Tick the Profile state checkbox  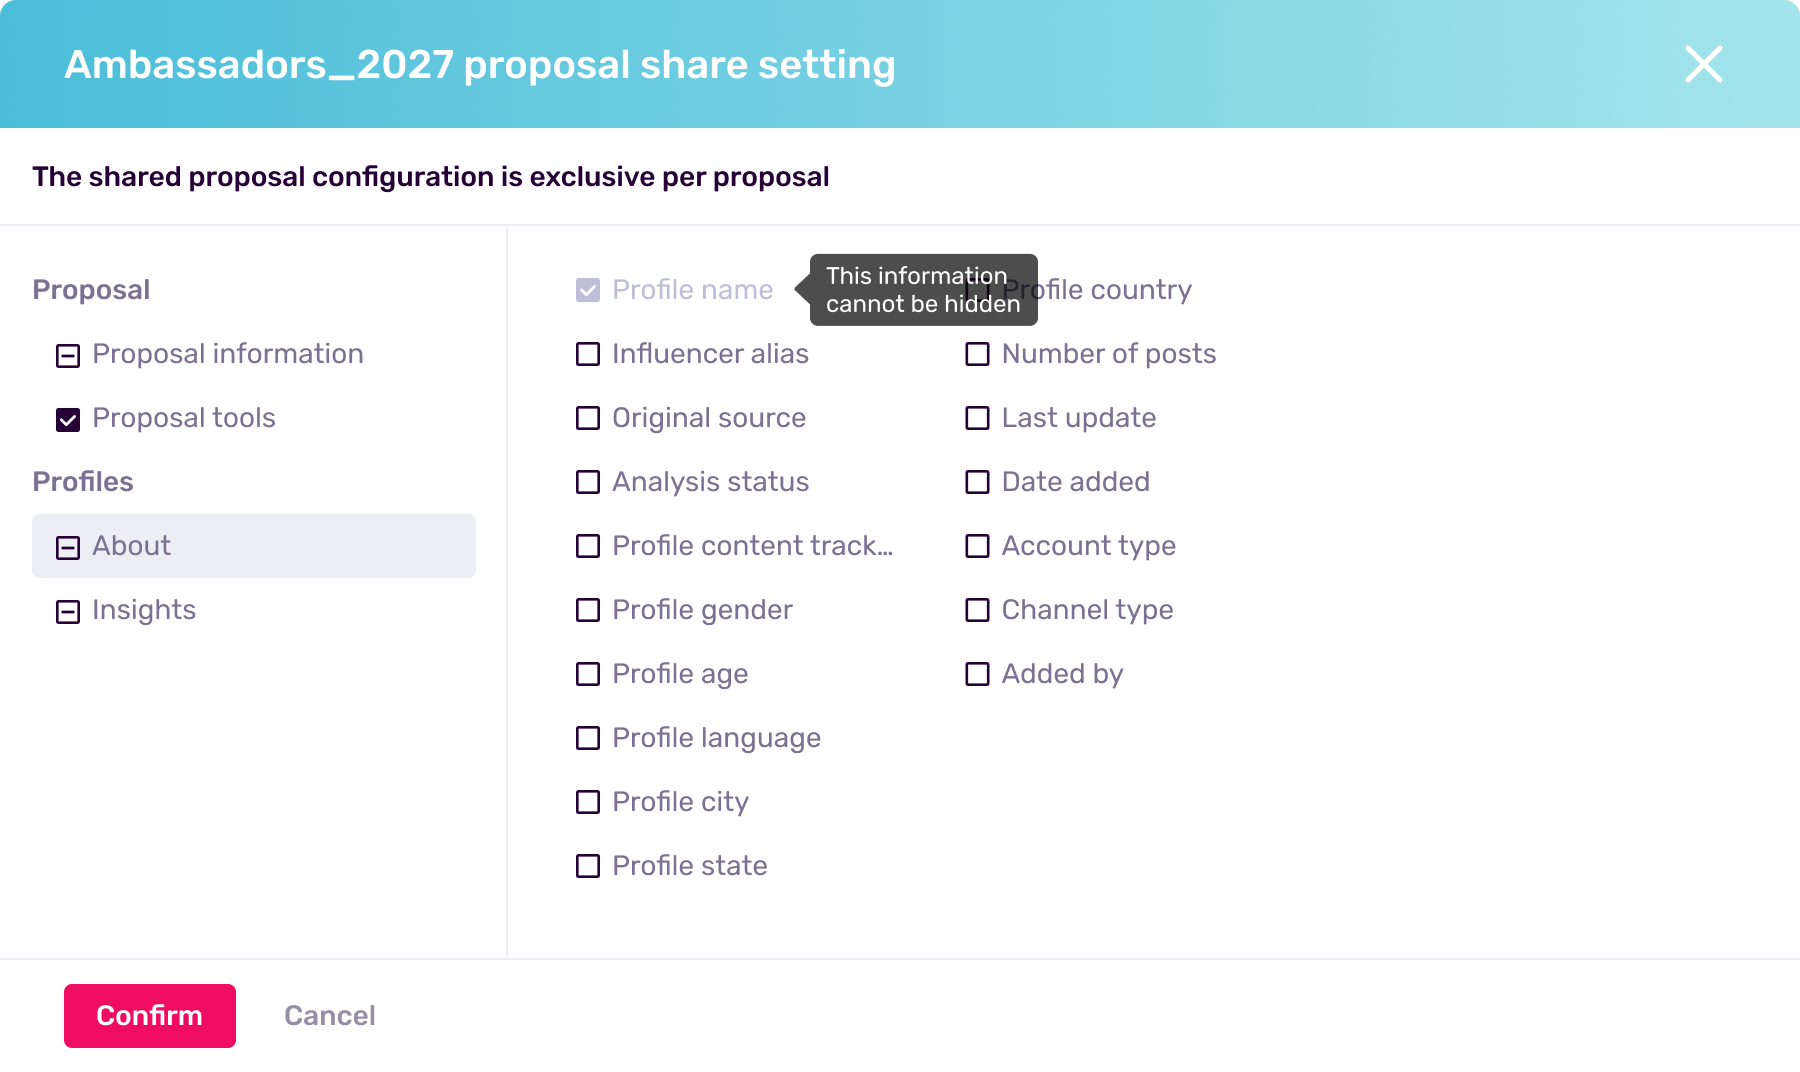click(x=588, y=866)
